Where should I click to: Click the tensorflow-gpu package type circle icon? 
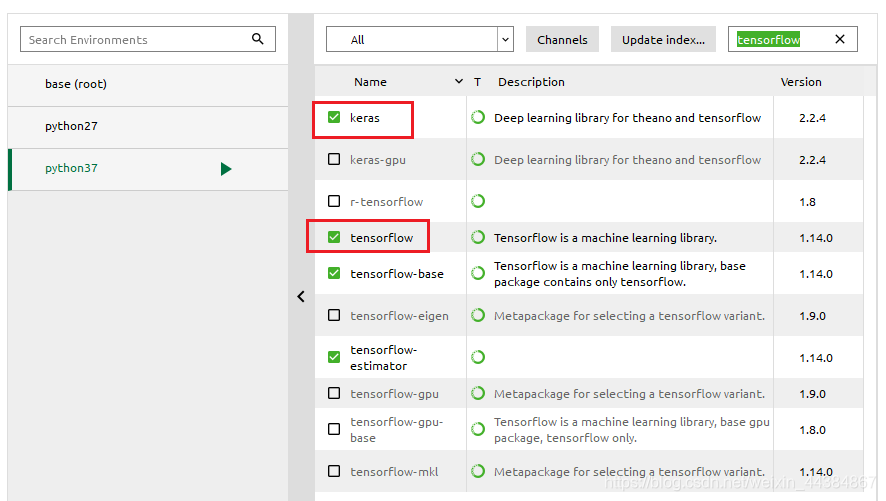pos(478,393)
